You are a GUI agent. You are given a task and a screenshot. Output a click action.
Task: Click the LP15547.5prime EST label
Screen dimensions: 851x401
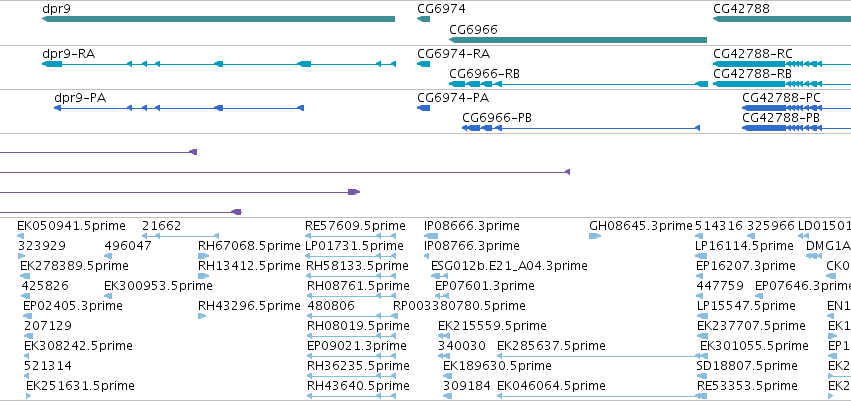click(x=744, y=305)
